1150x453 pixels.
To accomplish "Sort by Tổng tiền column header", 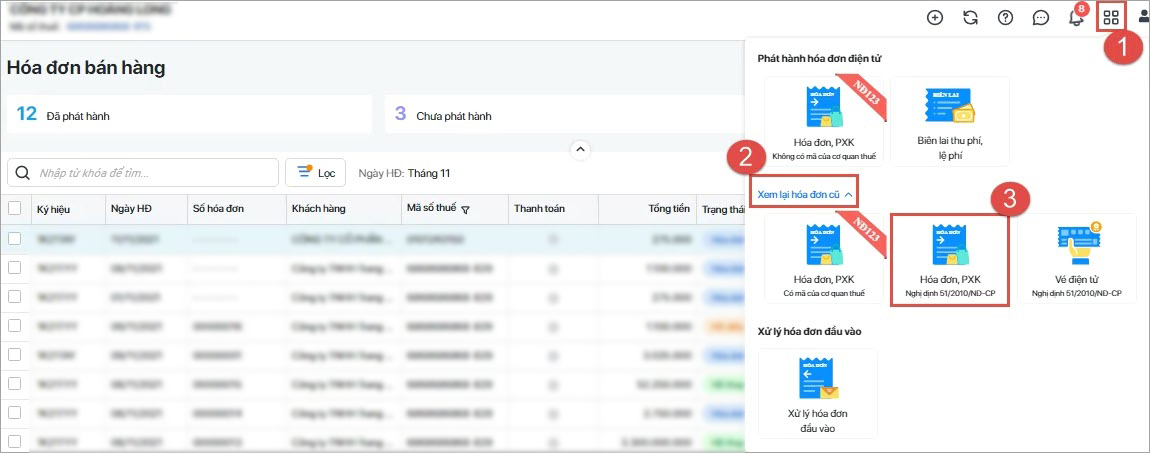I will pyautogui.click(x=669, y=209).
